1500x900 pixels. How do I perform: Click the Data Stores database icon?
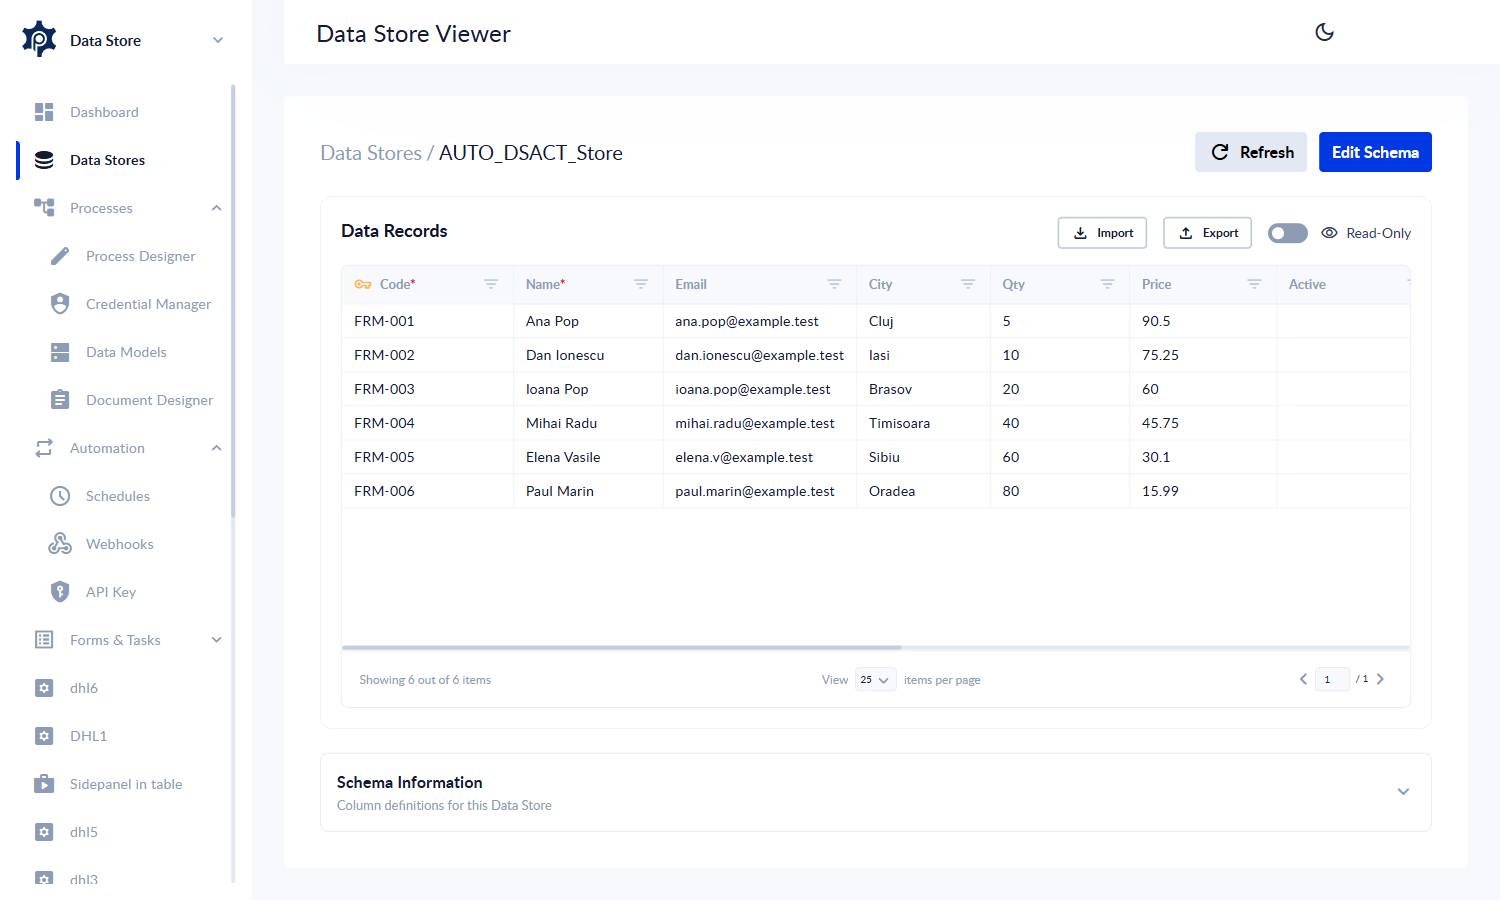pyautogui.click(x=44, y=160)
